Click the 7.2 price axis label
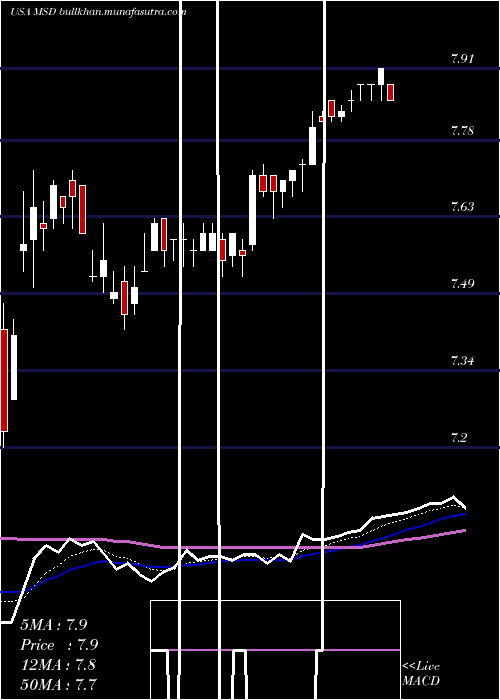The width and height of the screenshot is (500, 700). click(x=459, y=437)
